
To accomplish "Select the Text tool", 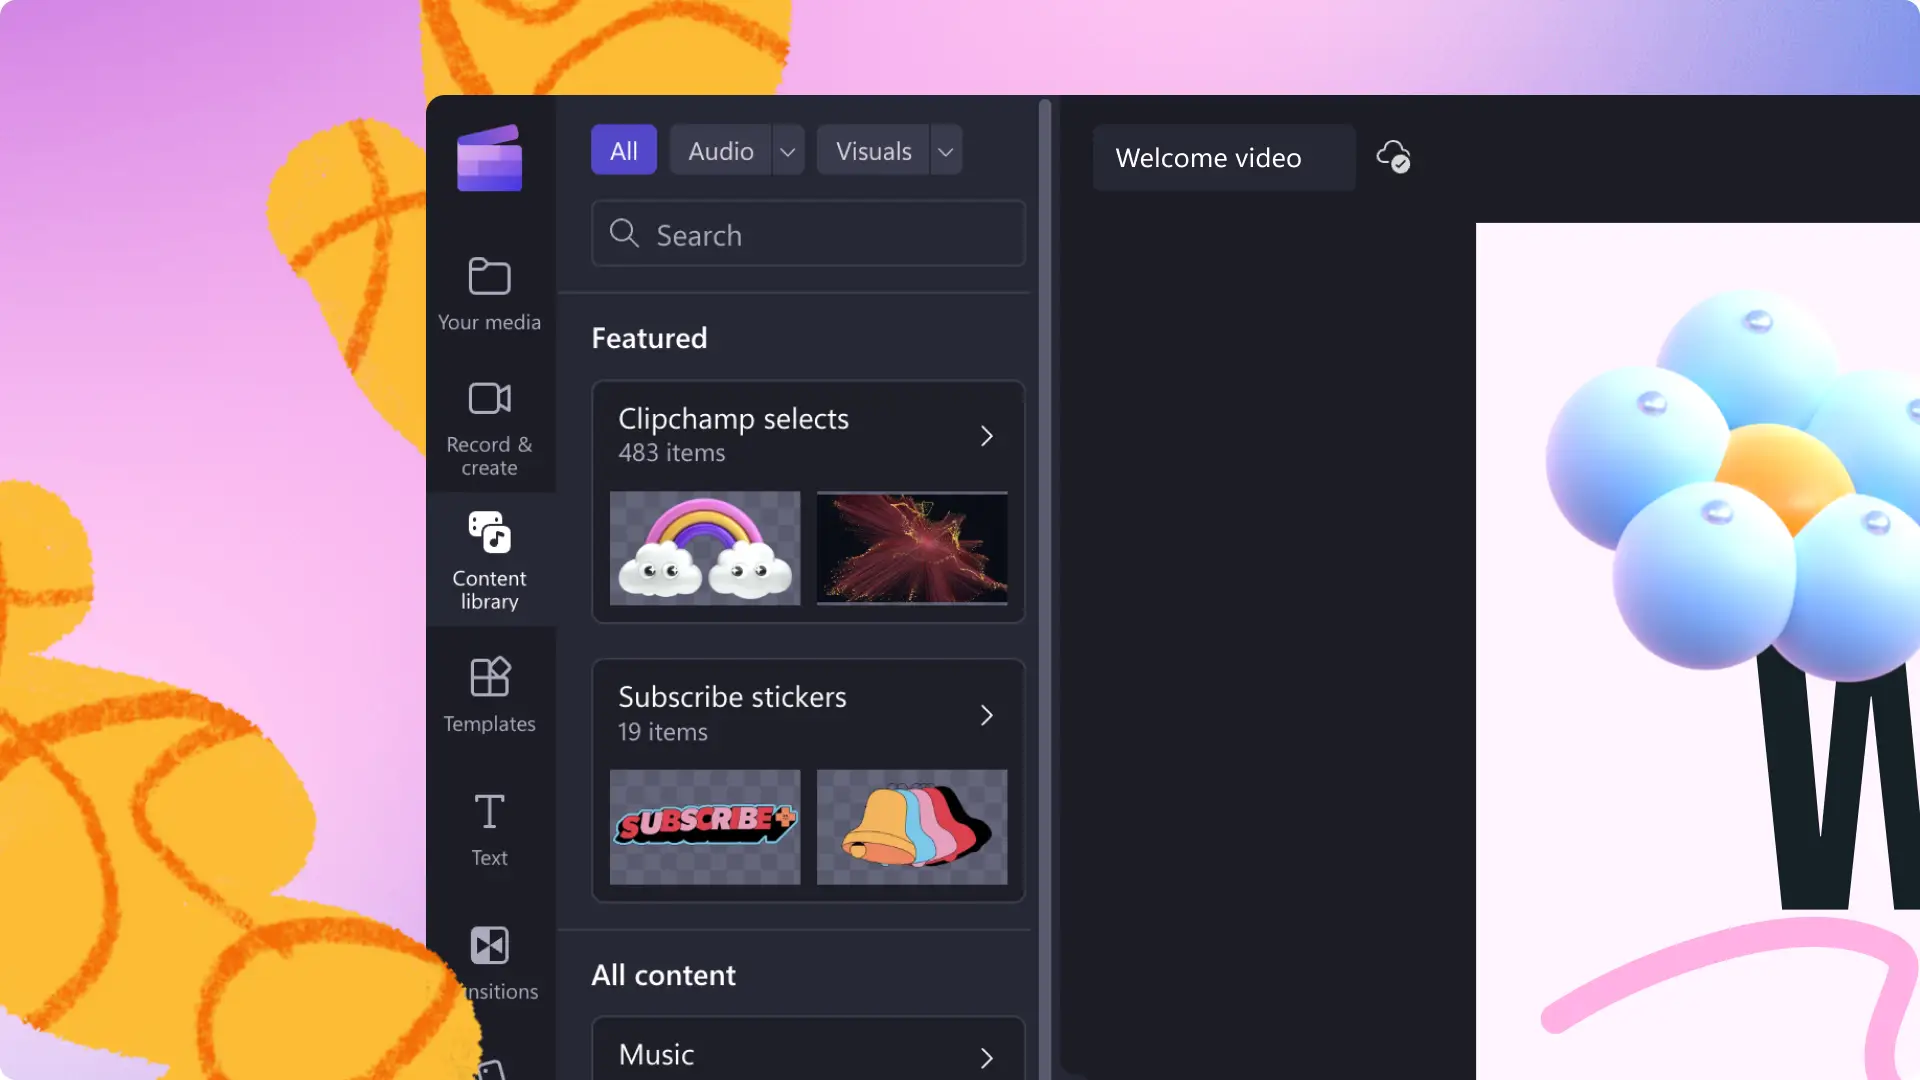I will 489,827.
